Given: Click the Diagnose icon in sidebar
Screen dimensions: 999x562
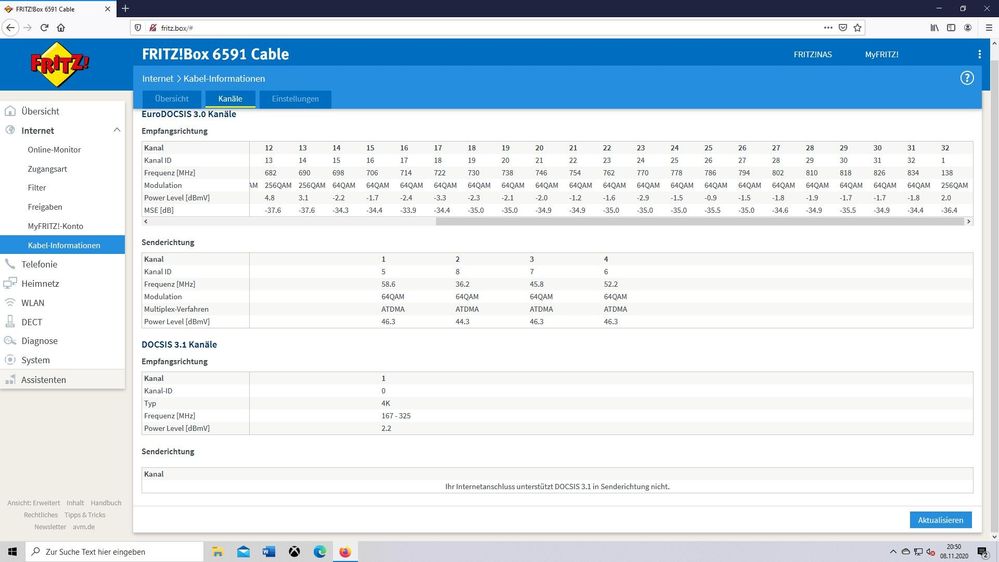Looking at the screenshot, I should [x=10, y=341].
